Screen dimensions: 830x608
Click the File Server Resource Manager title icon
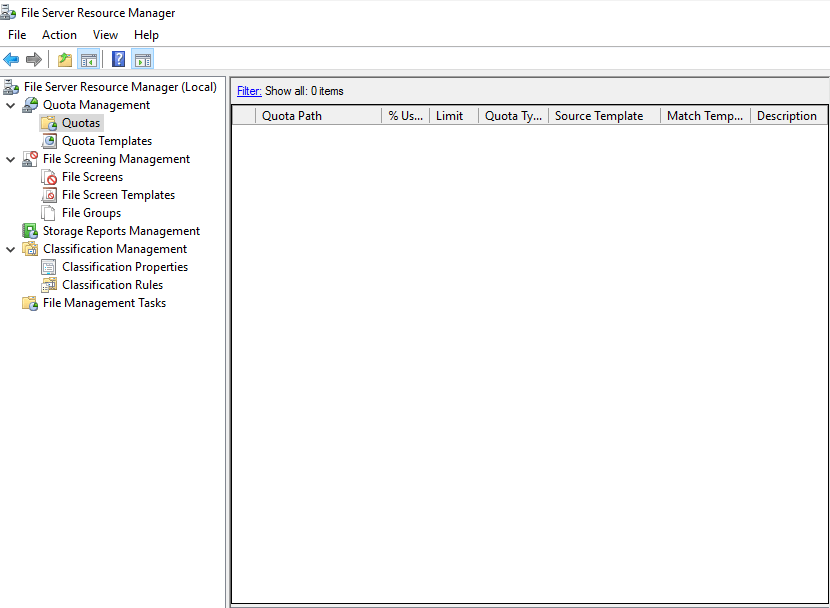pos(7,12)
